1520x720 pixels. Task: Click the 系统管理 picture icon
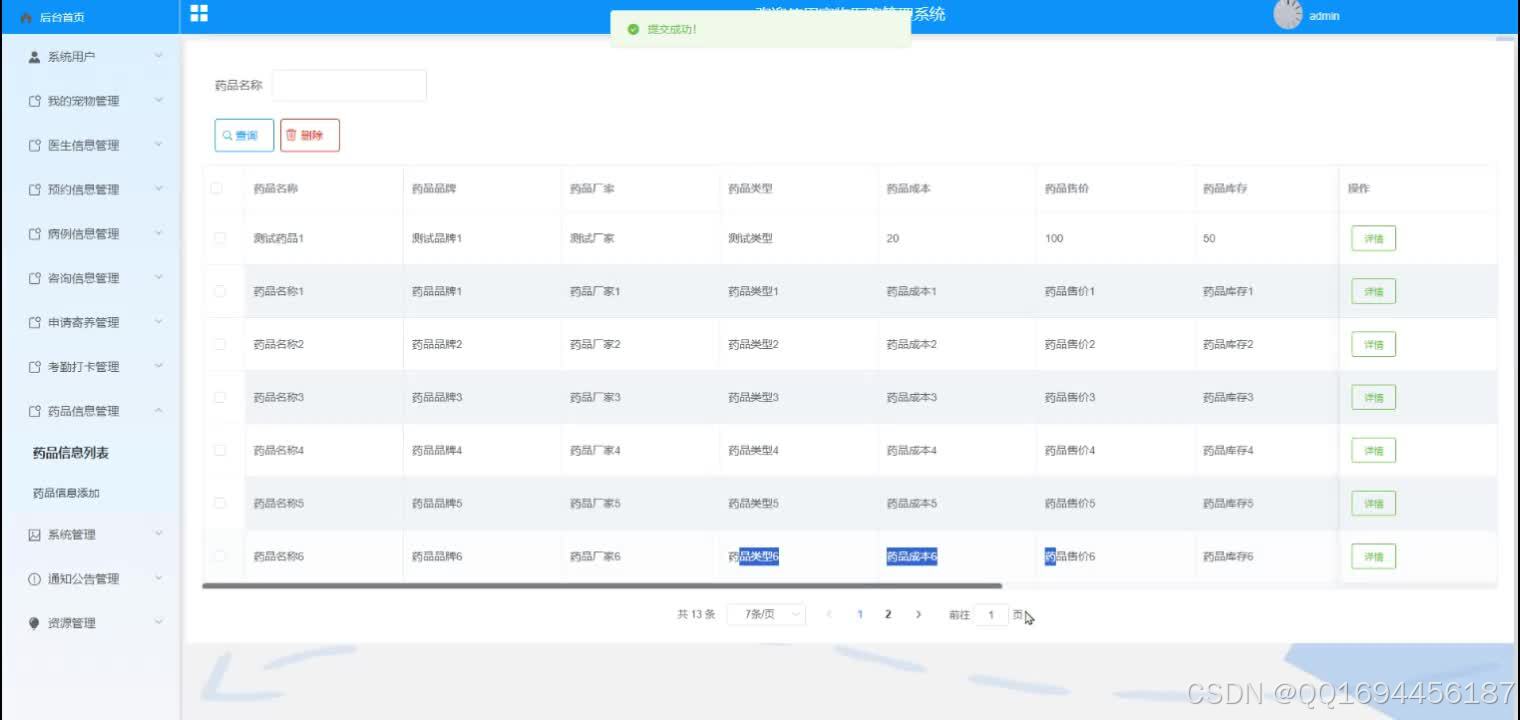[x=35, y=535]
